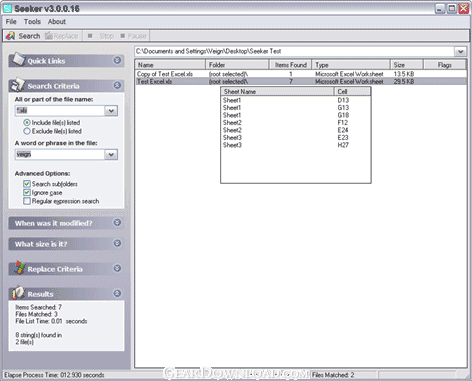The image size is (472, 381).
Task: Select Copy of Test Excel.xls row
Action: (301, 74)
